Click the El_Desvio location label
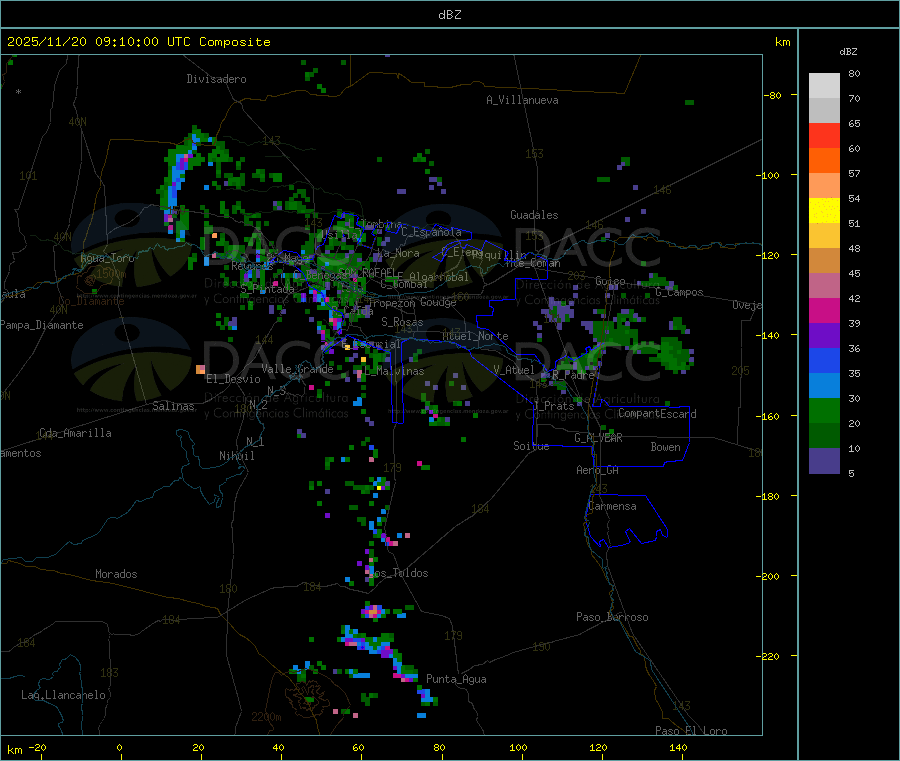Screen dimensions: 900x761 (x=233, y=379)
